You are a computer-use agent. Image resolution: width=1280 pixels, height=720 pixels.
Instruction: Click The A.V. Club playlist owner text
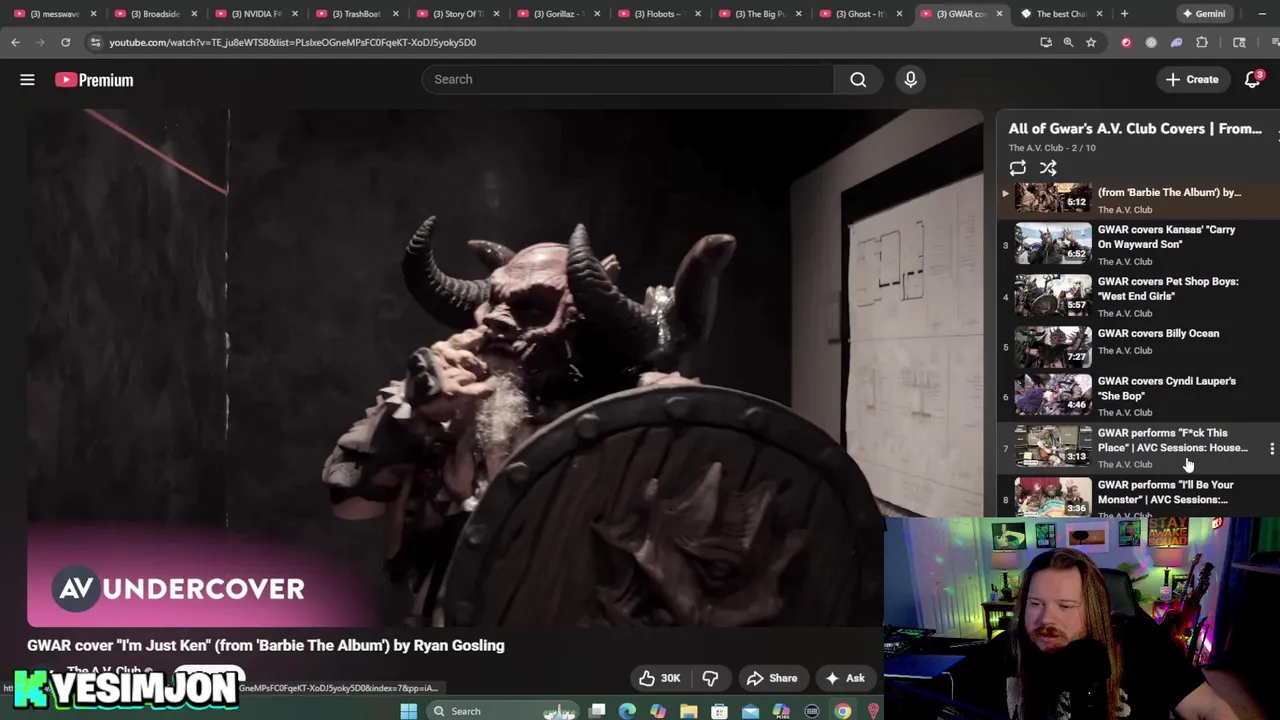click(1036, 148)
